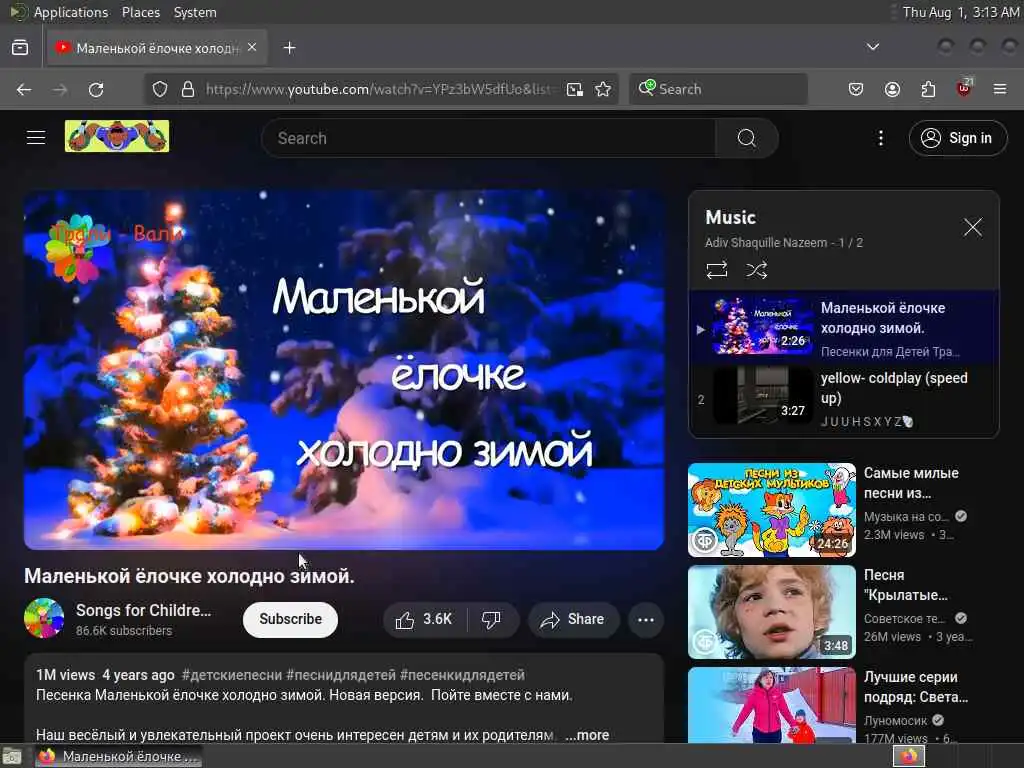Open the extensions puzzle icon
This screenshot has height=768, width=1024.
coord(928,89)
